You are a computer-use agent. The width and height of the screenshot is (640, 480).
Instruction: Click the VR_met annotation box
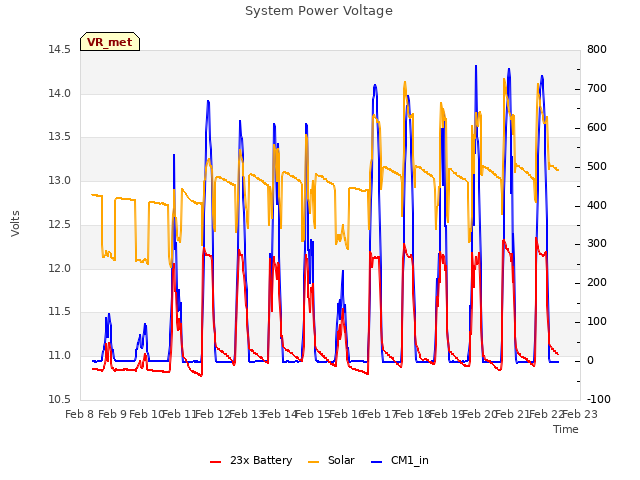(110, 42)
